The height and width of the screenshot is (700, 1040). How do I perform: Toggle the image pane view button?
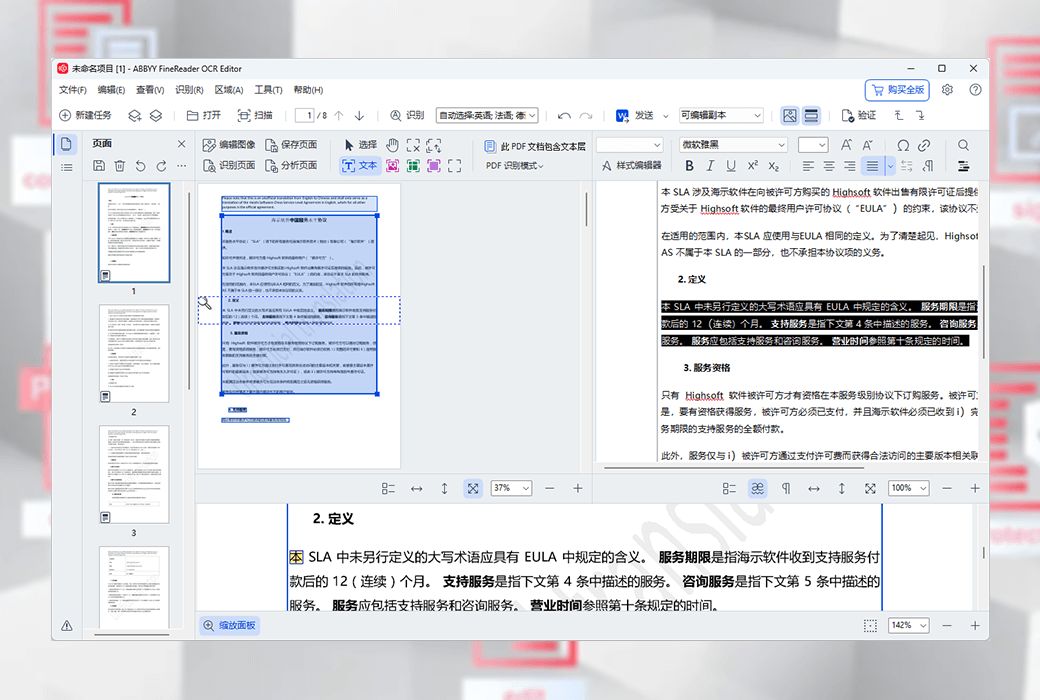(x=789, y=116)
